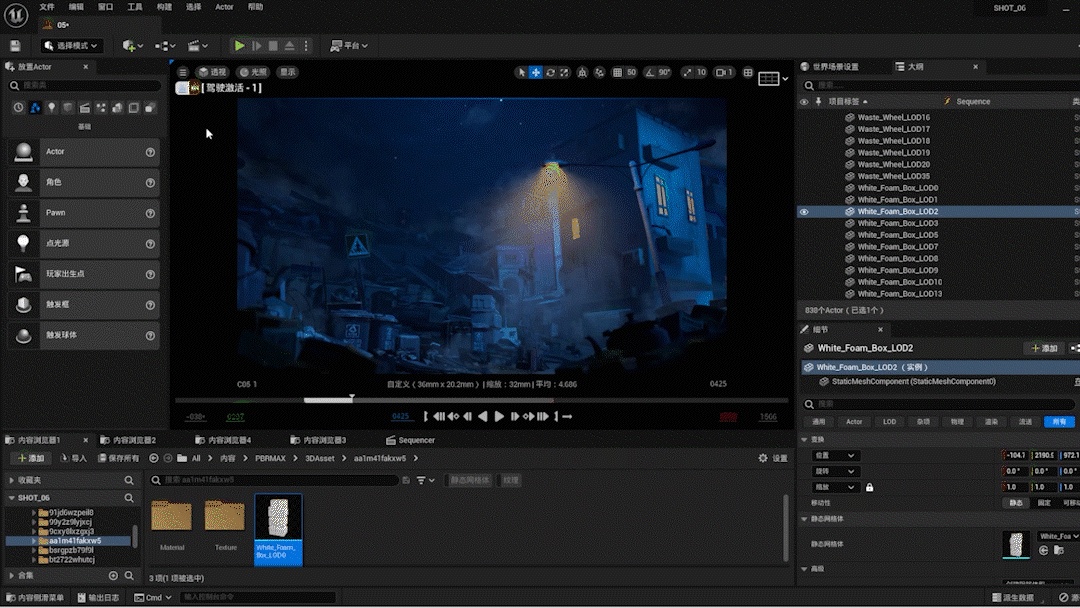Open the 工具 menu

coord(135,7)
